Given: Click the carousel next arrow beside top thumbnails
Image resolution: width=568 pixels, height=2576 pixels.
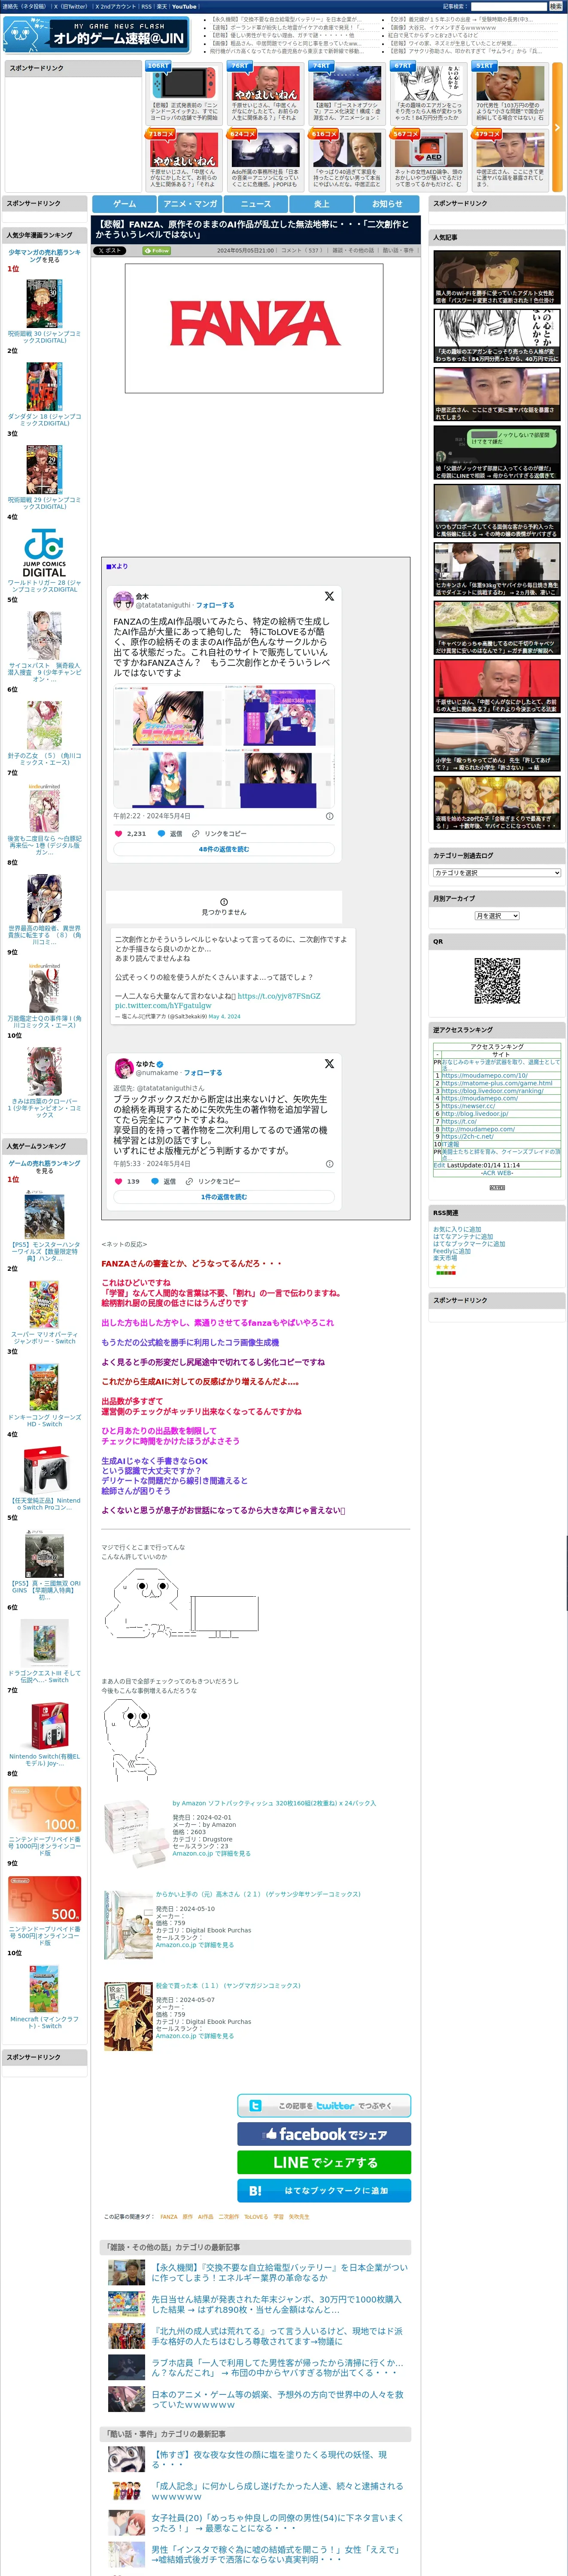Looking at the screenshot, I should pyautogui.click(x=557, y=127).
